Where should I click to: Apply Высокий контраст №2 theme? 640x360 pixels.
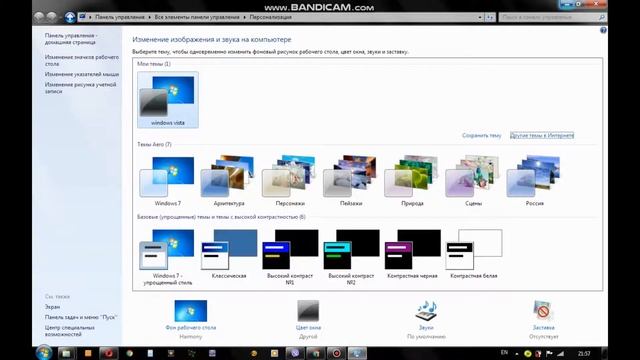[x=351, y=257]
